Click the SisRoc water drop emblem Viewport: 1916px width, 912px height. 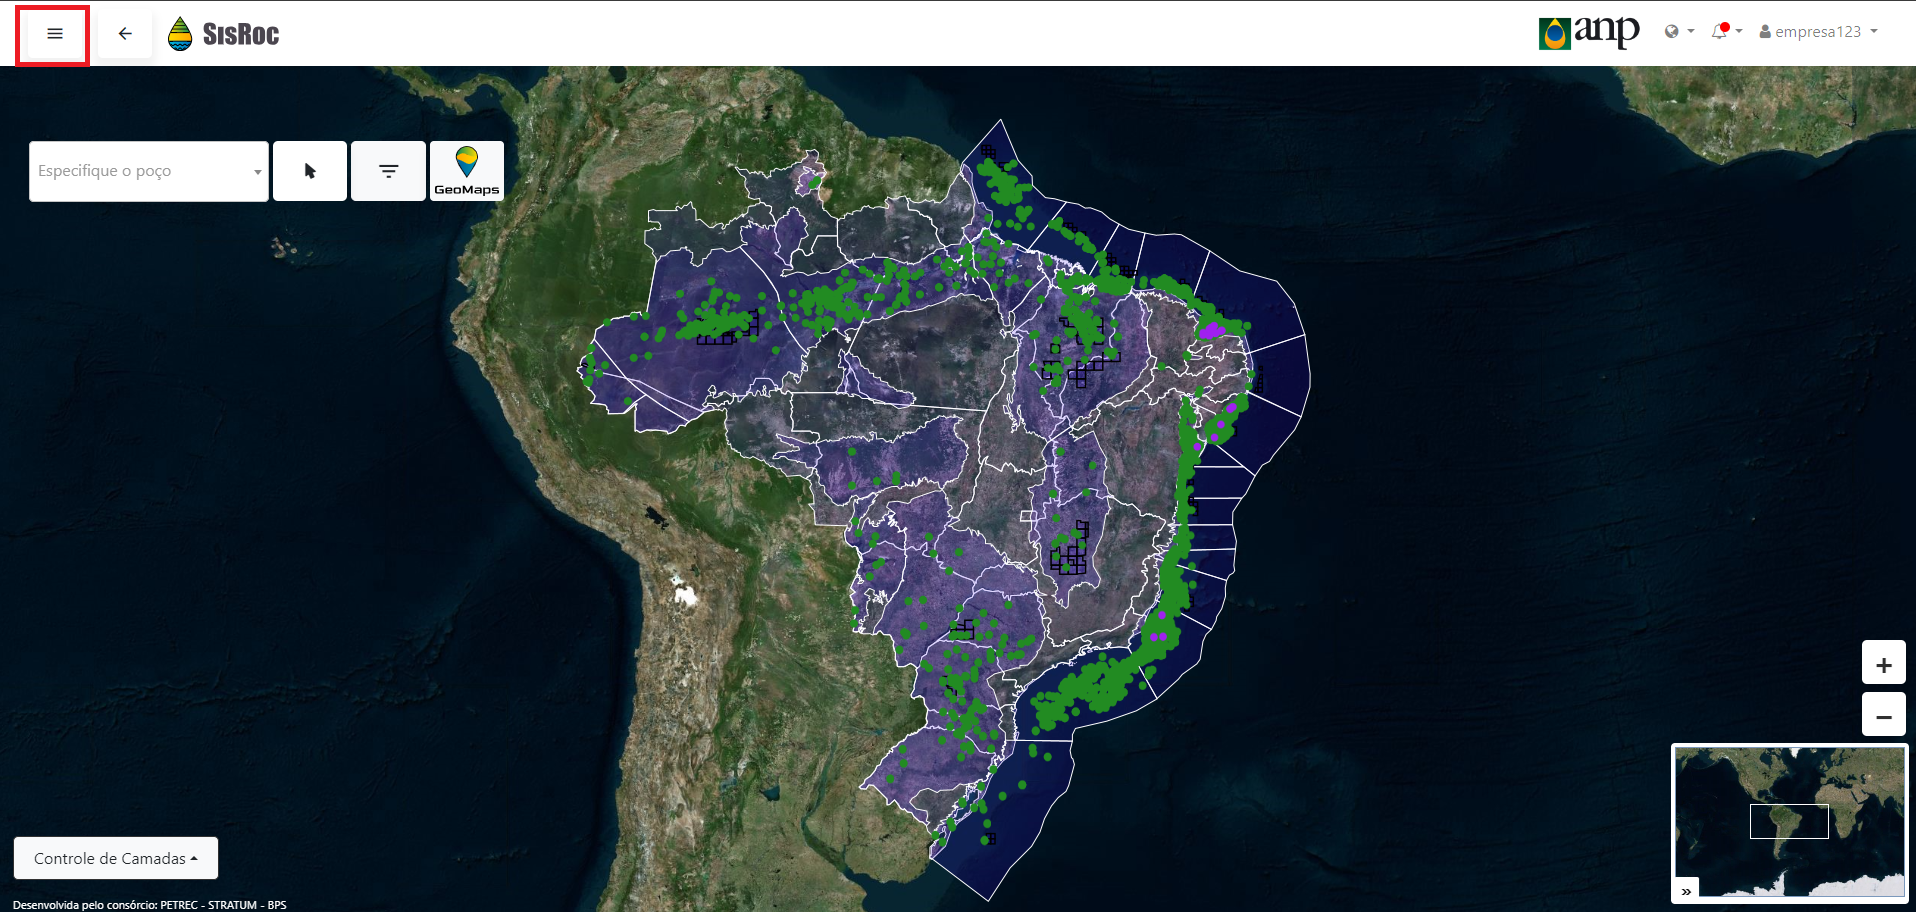(x=180, y=34)
